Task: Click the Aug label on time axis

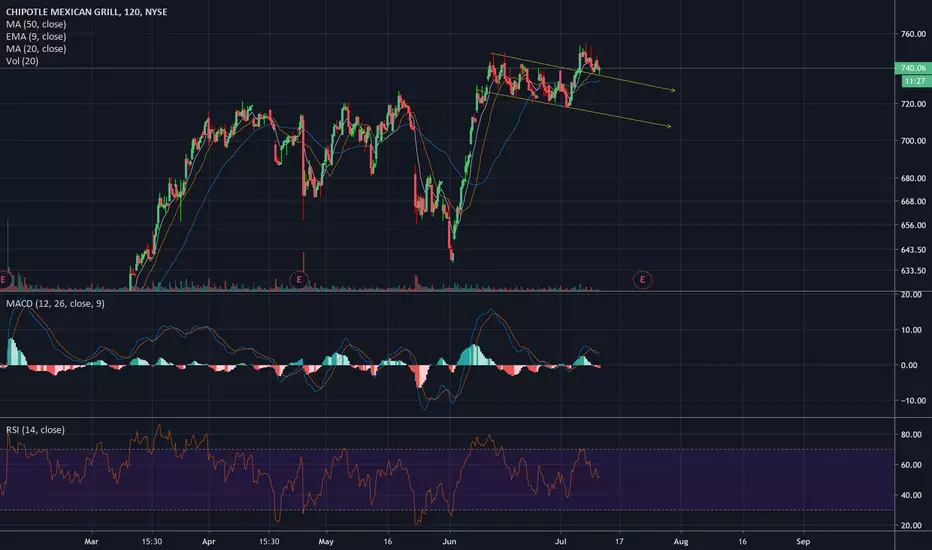Action: coord(681,542)
